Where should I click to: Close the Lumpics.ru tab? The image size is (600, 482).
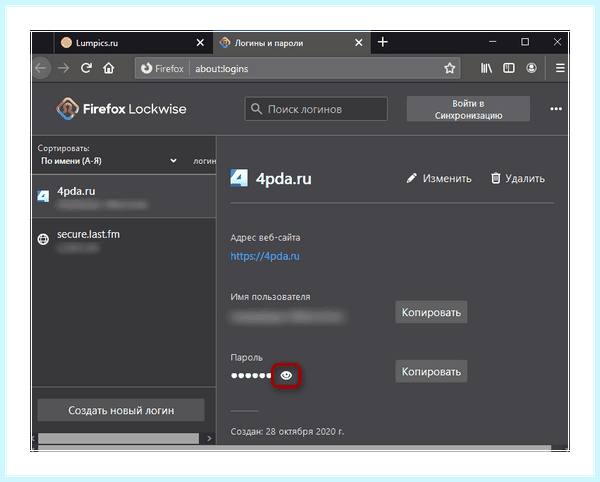(x=200, y=43)
